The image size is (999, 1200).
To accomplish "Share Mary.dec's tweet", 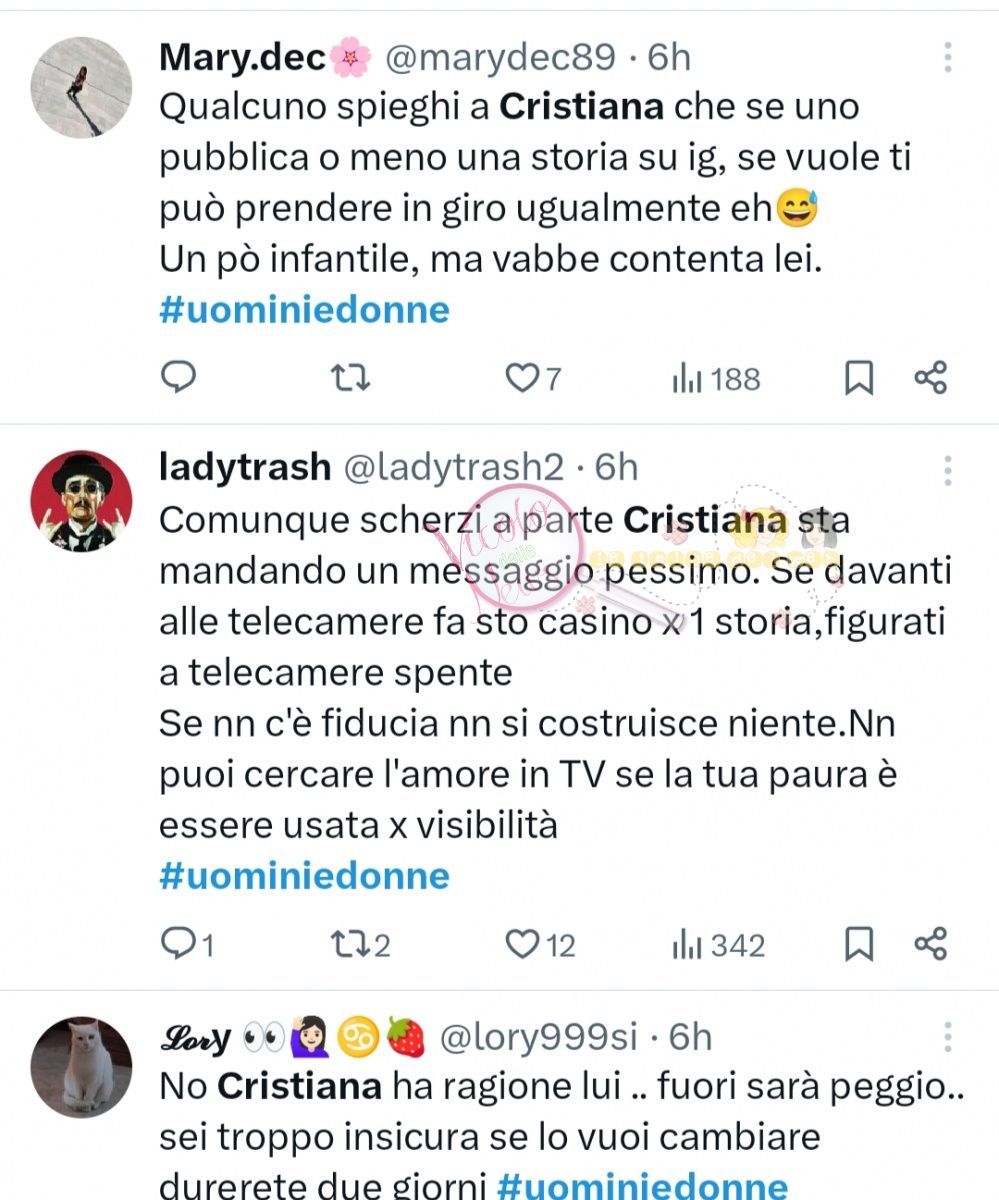I will point(931,378).
